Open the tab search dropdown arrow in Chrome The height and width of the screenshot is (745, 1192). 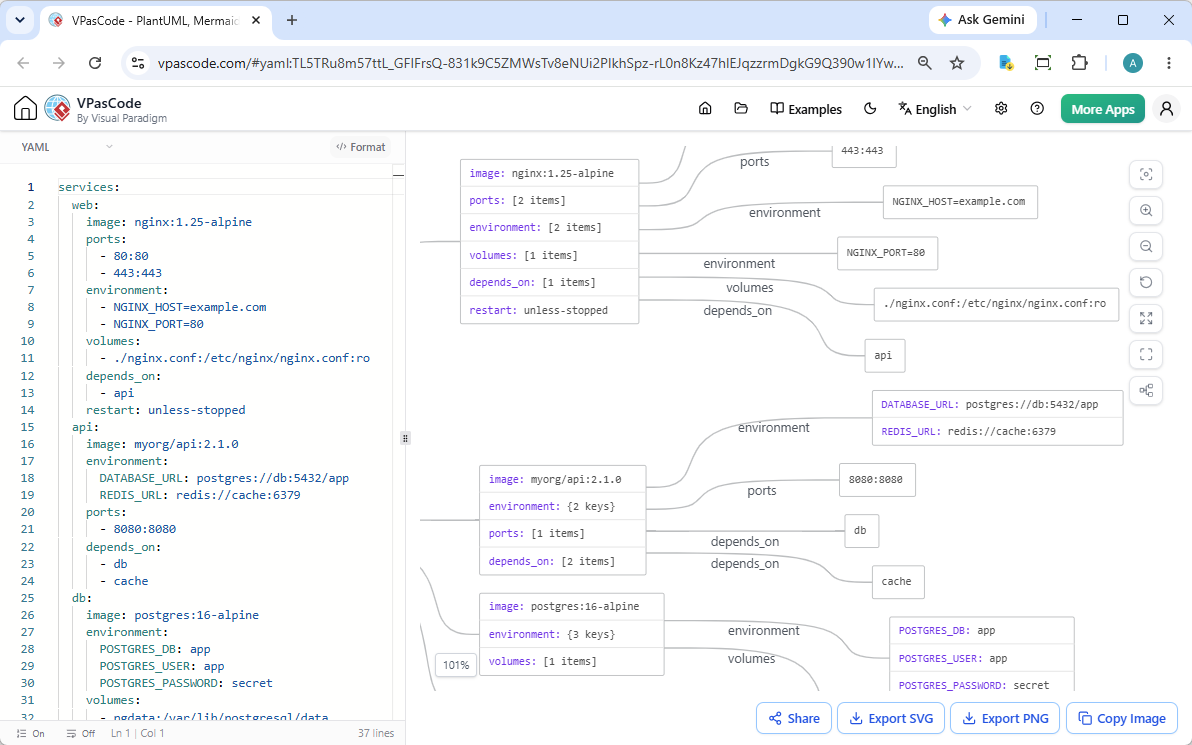(20, 21)
